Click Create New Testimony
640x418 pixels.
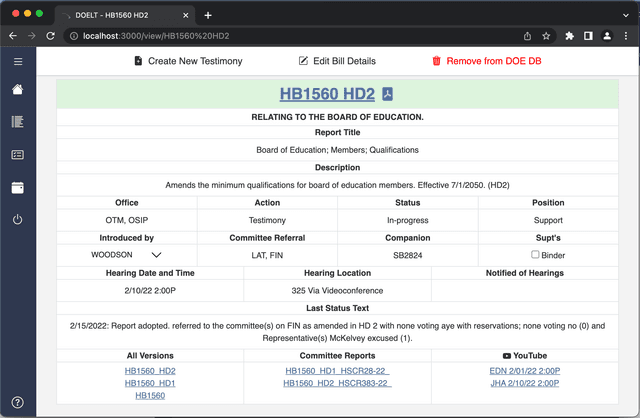click(x=188, y=61)
